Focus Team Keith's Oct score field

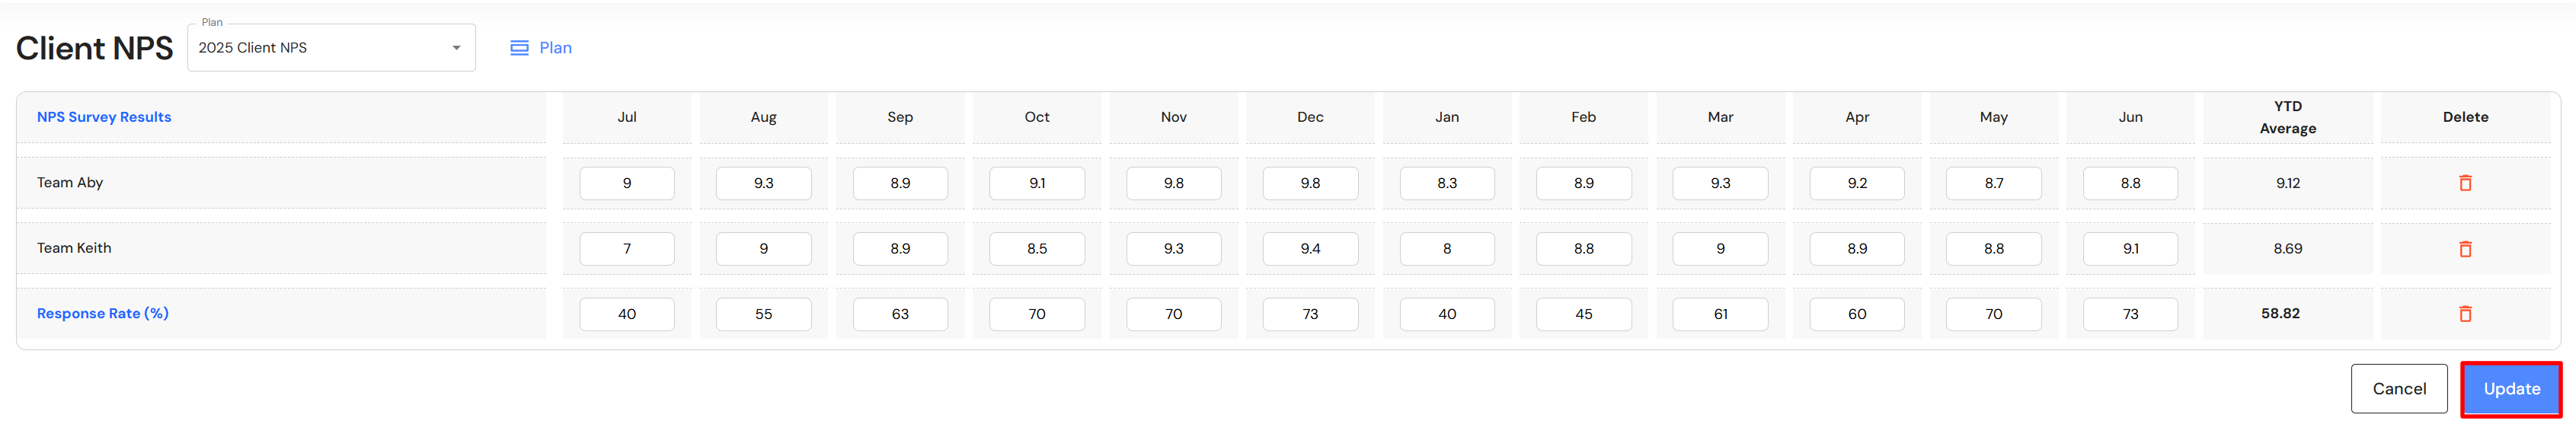coord(1037,249)
